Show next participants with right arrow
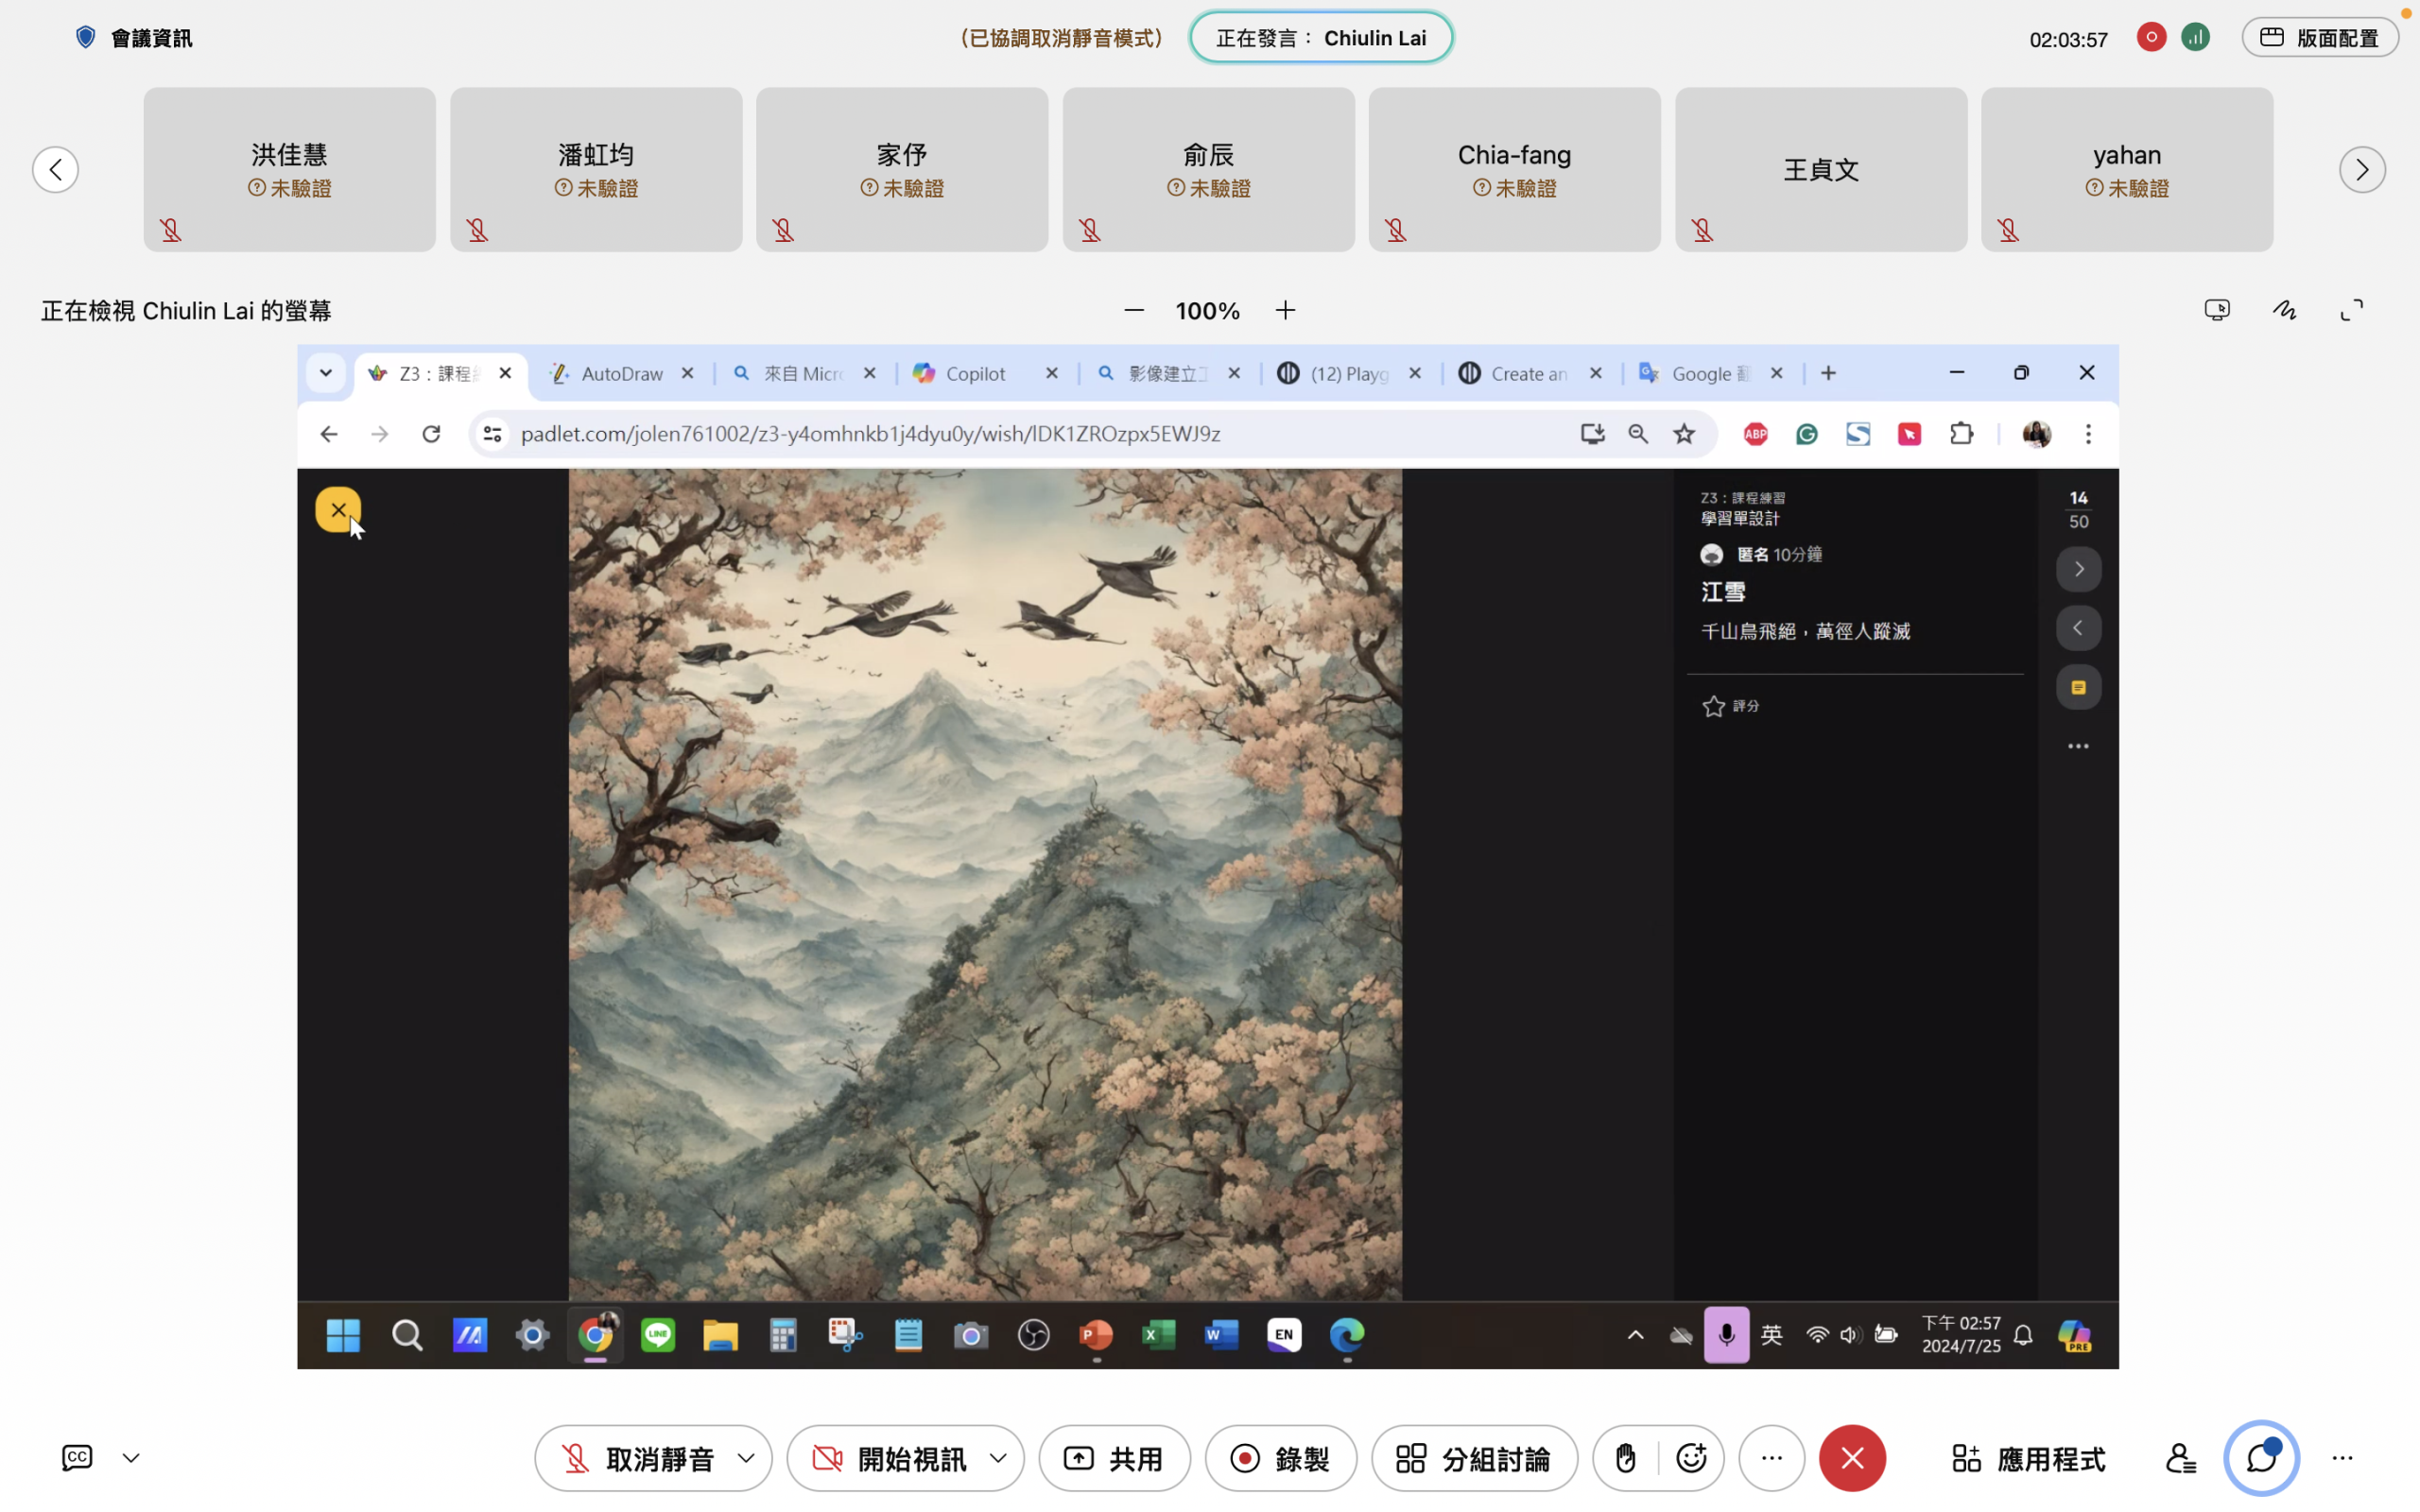 pyautogui.click(x=2361, y=169)
